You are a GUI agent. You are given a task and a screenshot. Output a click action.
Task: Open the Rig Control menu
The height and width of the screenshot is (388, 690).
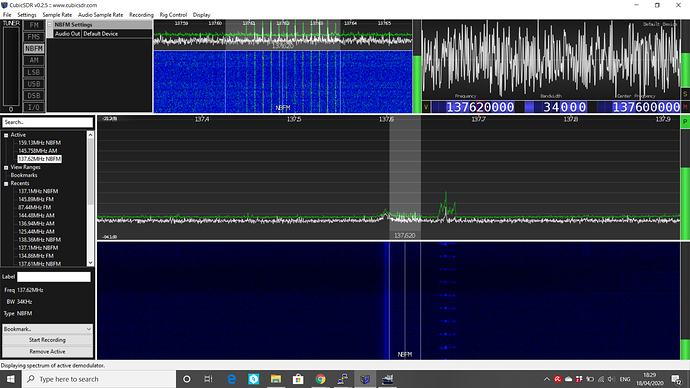(173, 15)
